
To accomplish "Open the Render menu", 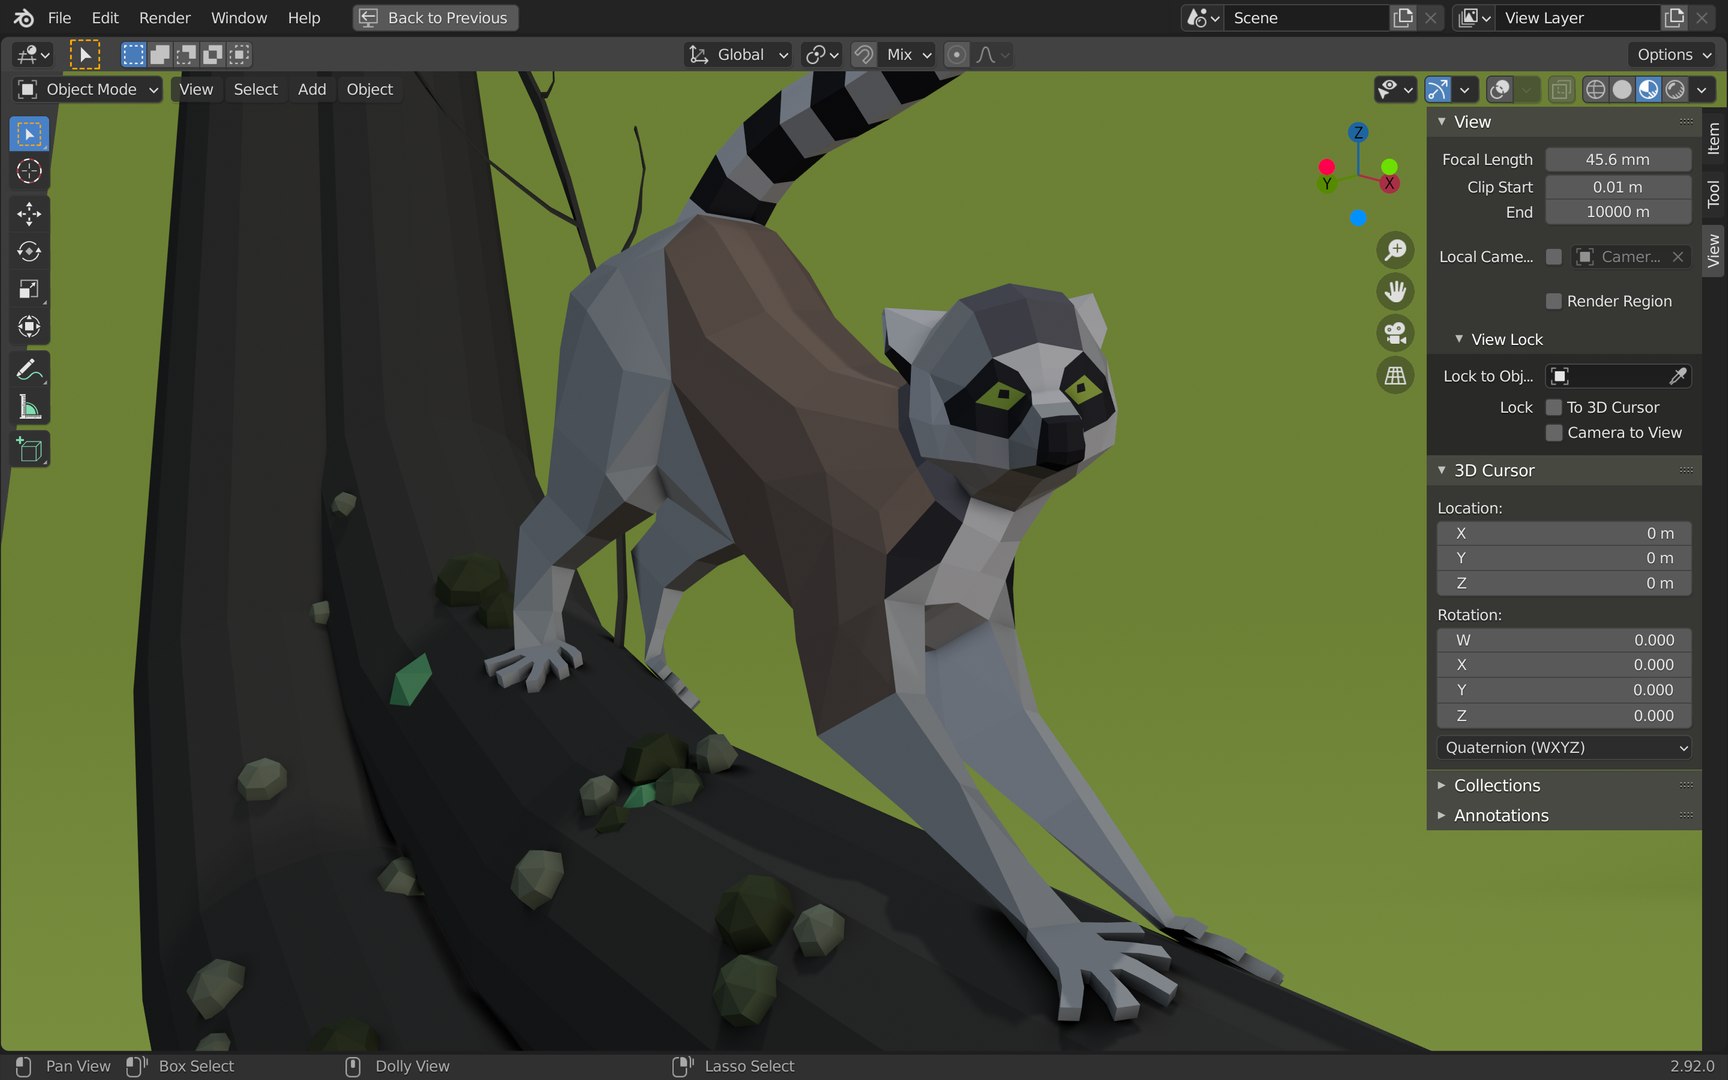I will point(165,18).
